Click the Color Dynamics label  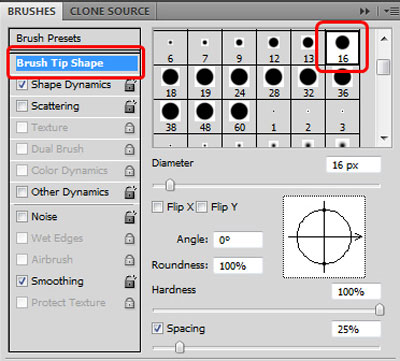[x=69, y=170]
